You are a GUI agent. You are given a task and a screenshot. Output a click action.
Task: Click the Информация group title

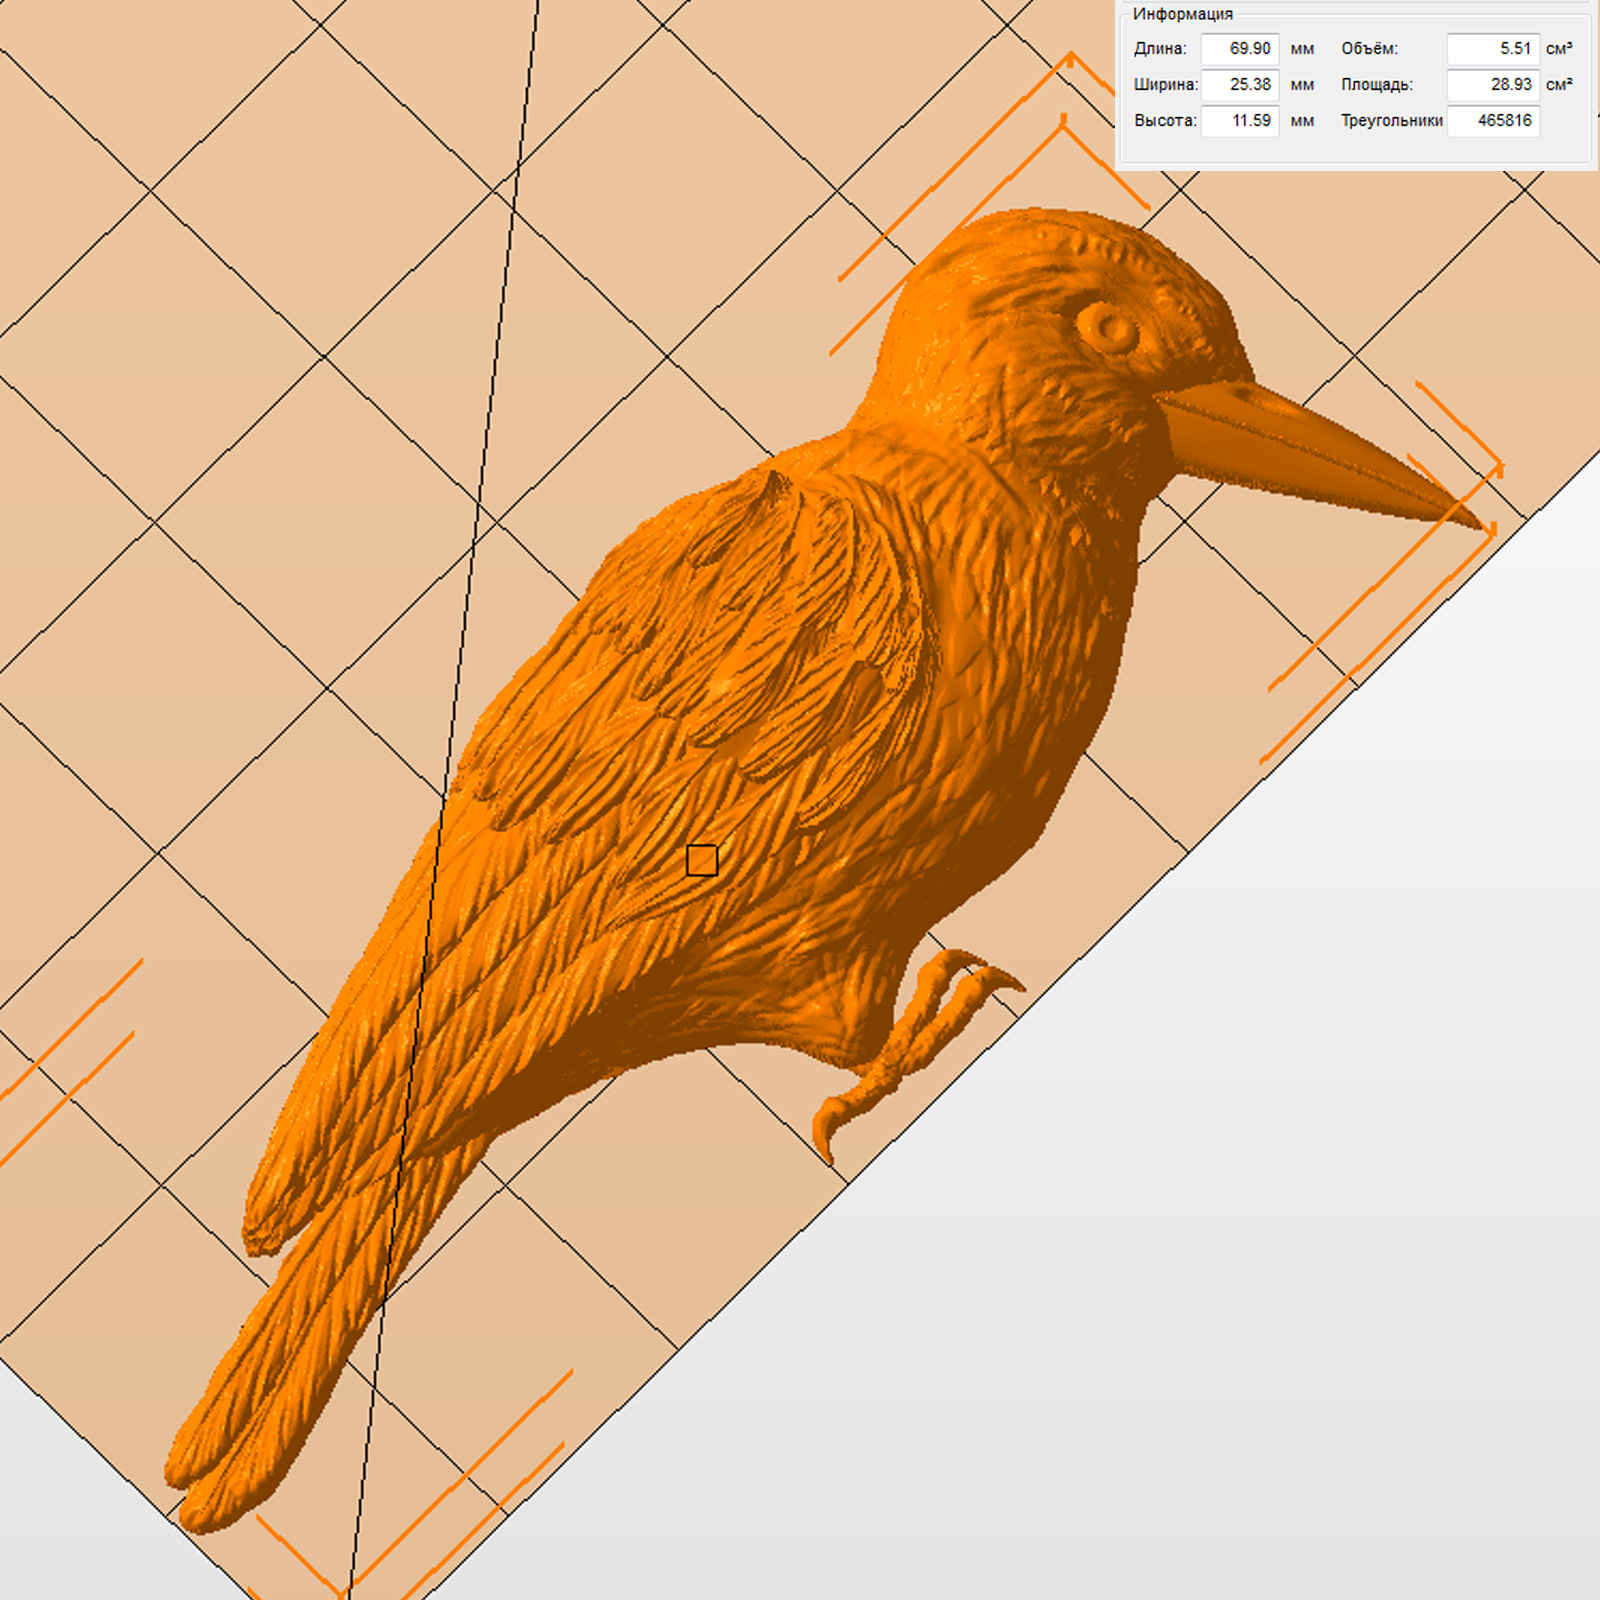[x=1182, y=14]
